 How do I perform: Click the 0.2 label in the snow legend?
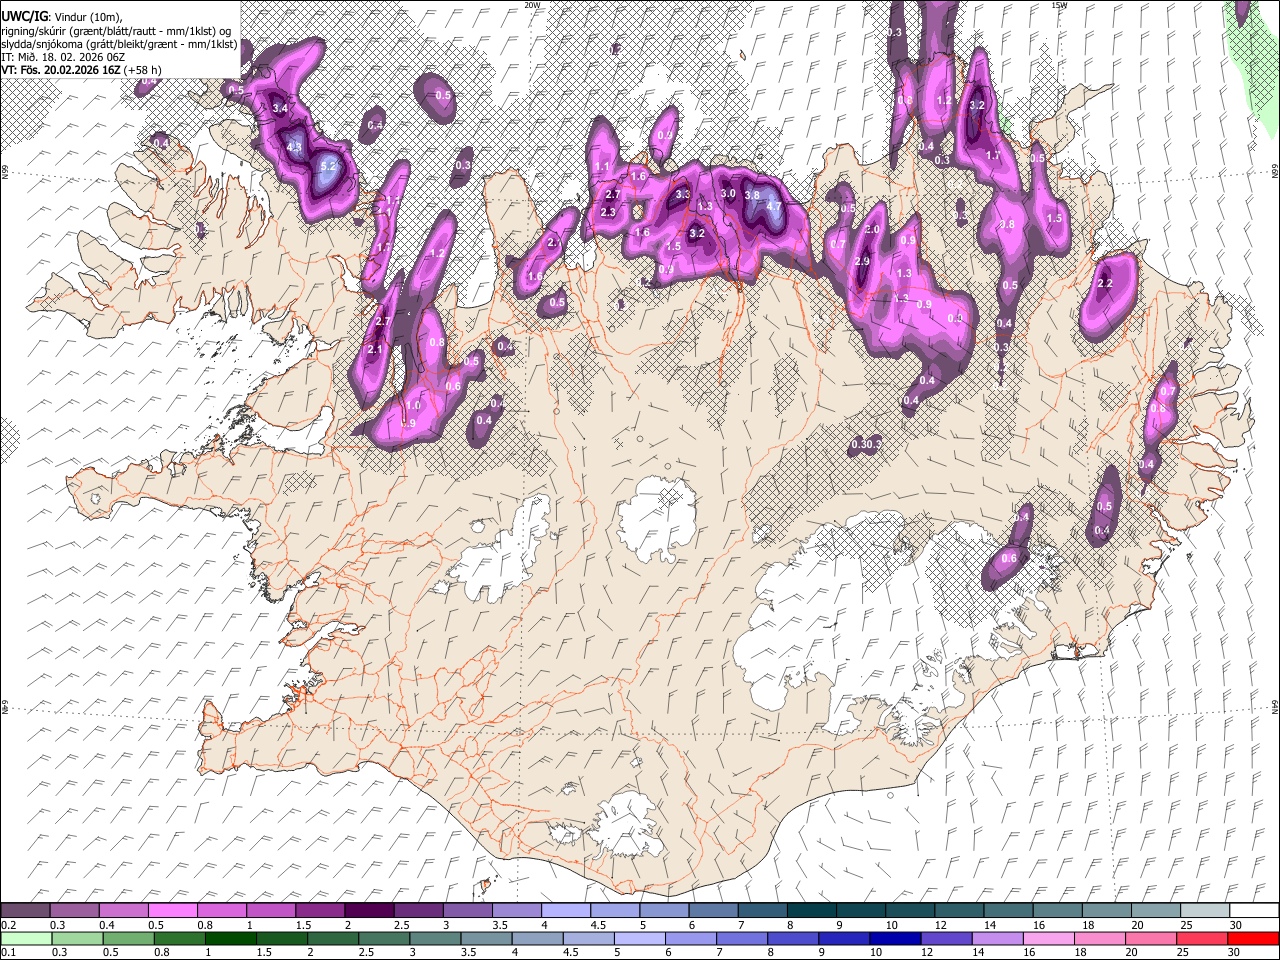(8, 925)
